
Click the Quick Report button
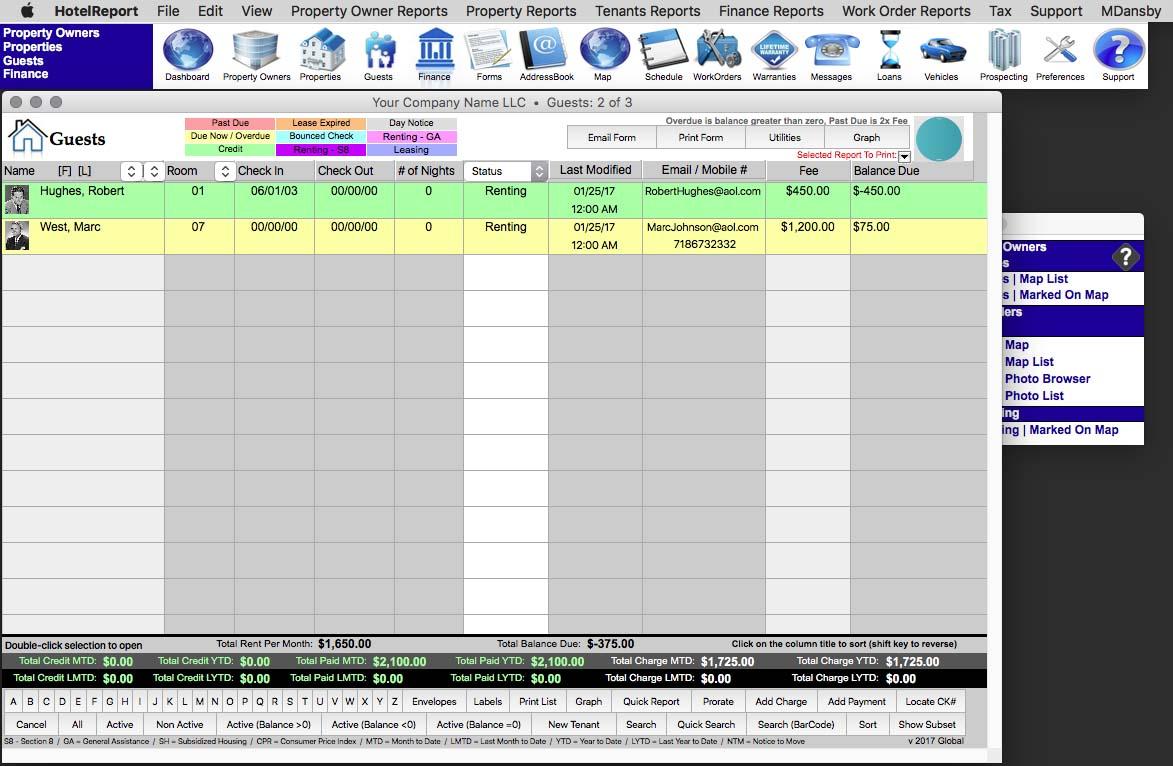point(651,702)
